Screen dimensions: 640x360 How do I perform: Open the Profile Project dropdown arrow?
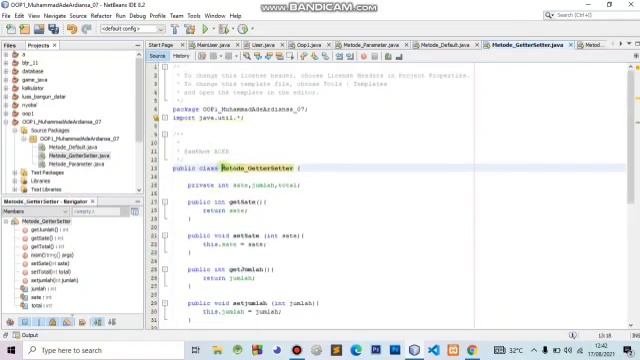(x=252, y=29)
